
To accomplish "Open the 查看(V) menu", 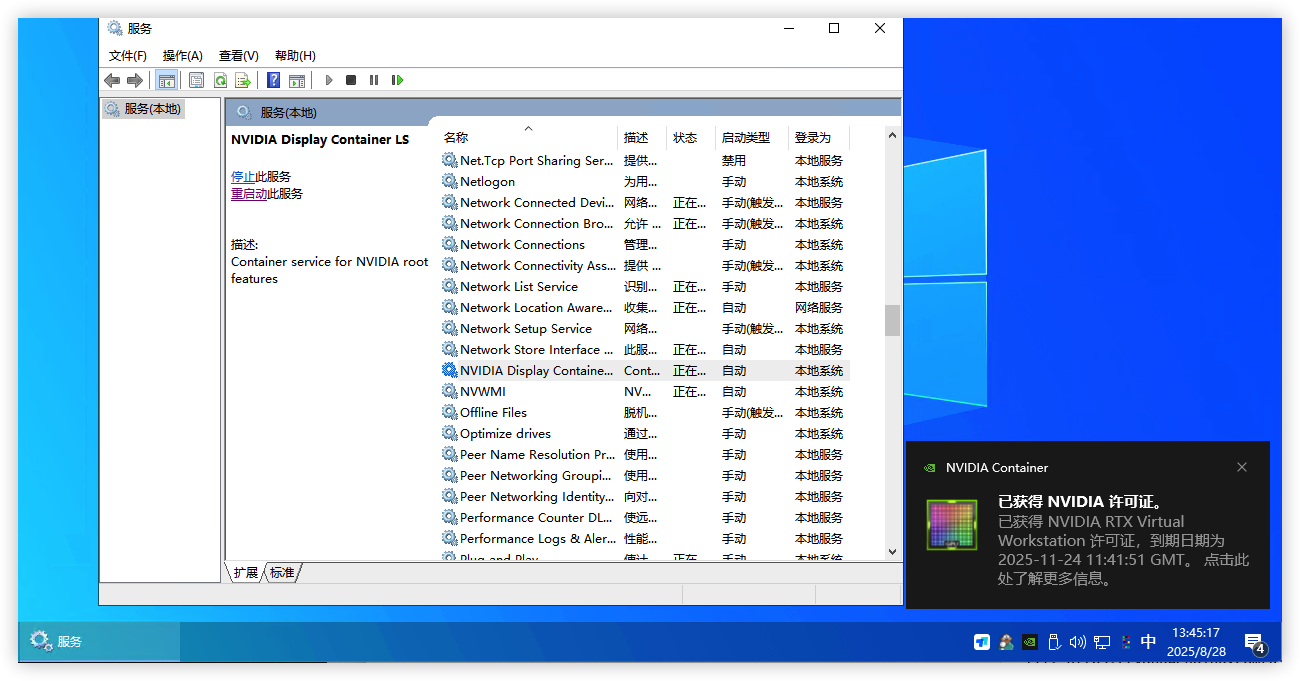I will coord(239,56).
